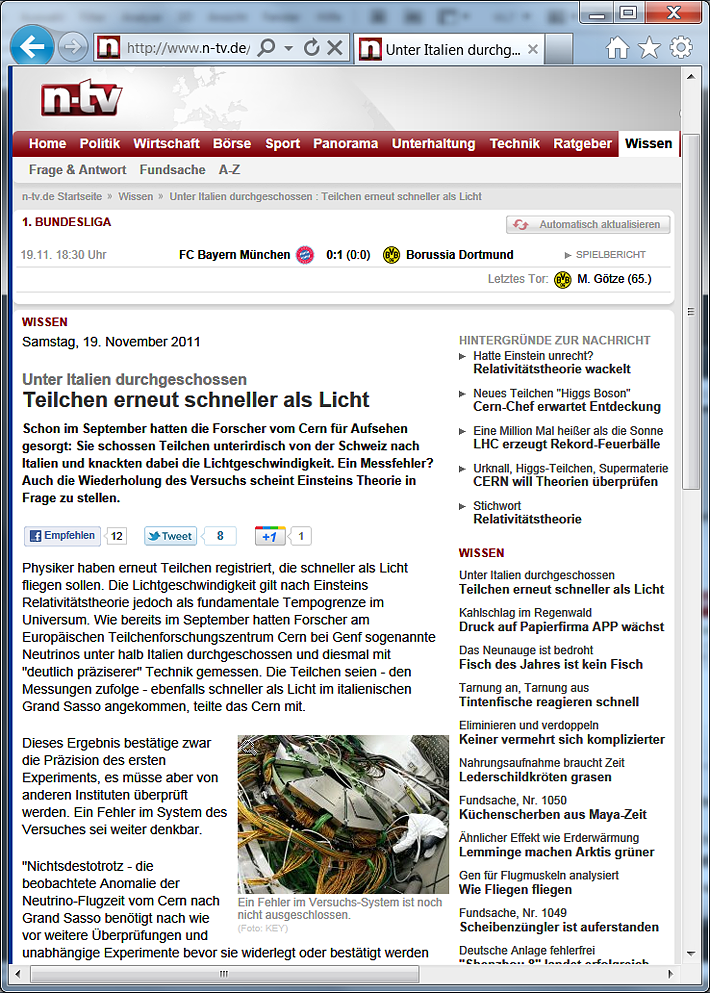Click the Facebook recommend count 12
710x993 pixels.
117,536
